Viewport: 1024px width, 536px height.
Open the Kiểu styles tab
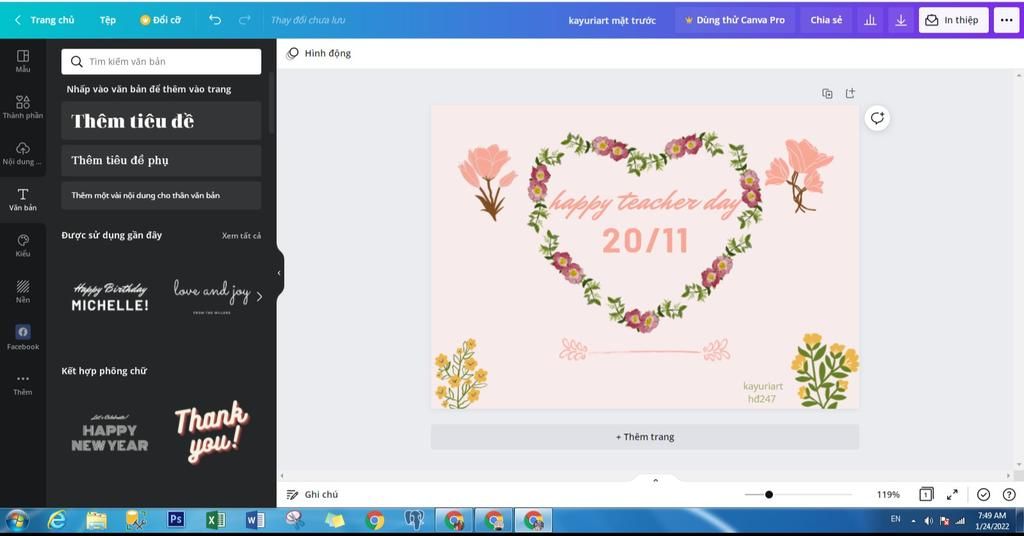click(x=23, y=245)
